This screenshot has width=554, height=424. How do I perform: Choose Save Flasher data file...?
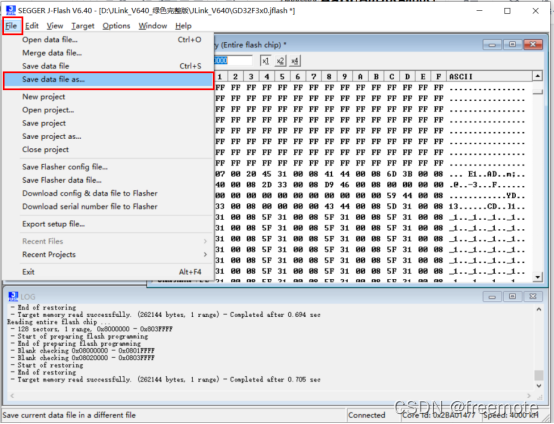108,180
